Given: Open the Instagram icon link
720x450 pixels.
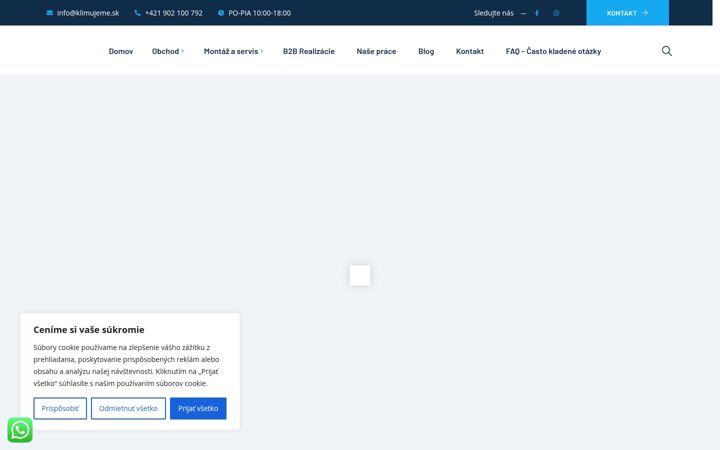Looking at the screenshot, I should [x=556, y=13].
